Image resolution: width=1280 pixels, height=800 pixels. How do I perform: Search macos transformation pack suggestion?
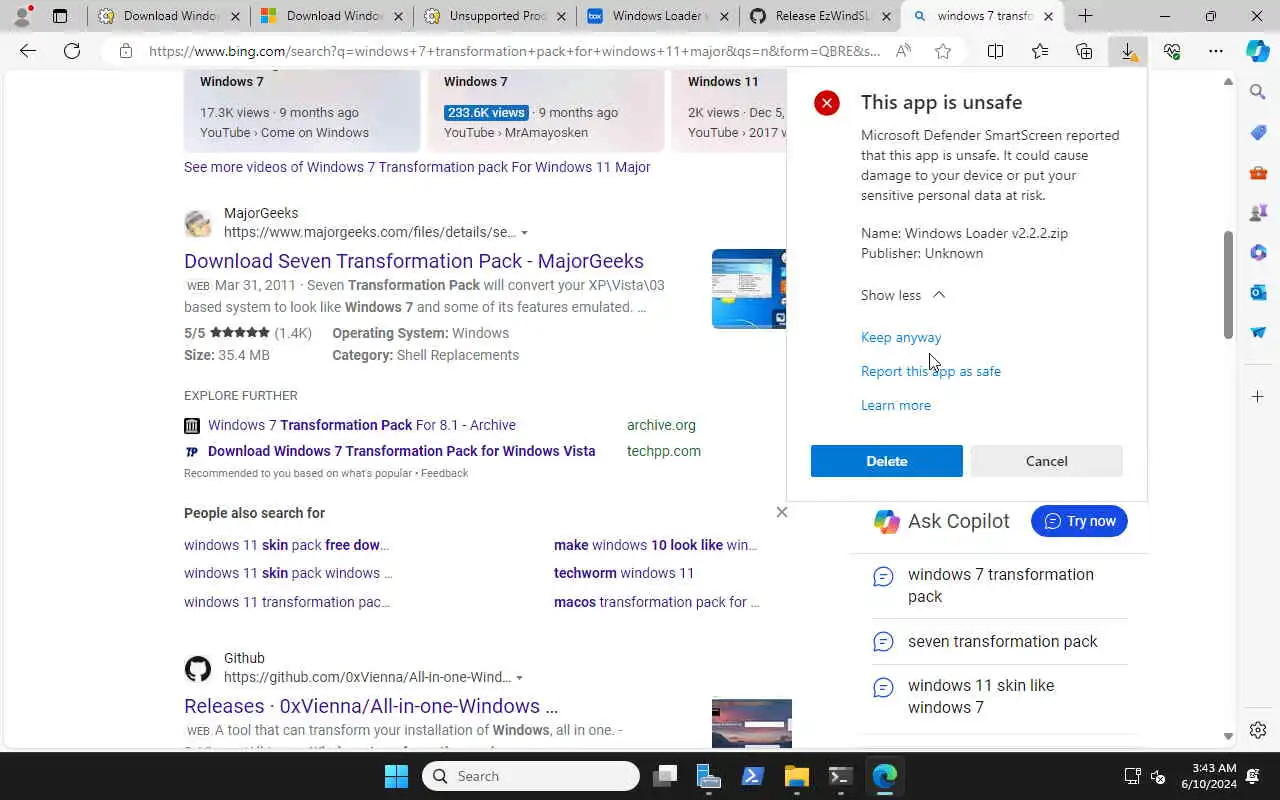click(x=656, y=602)
